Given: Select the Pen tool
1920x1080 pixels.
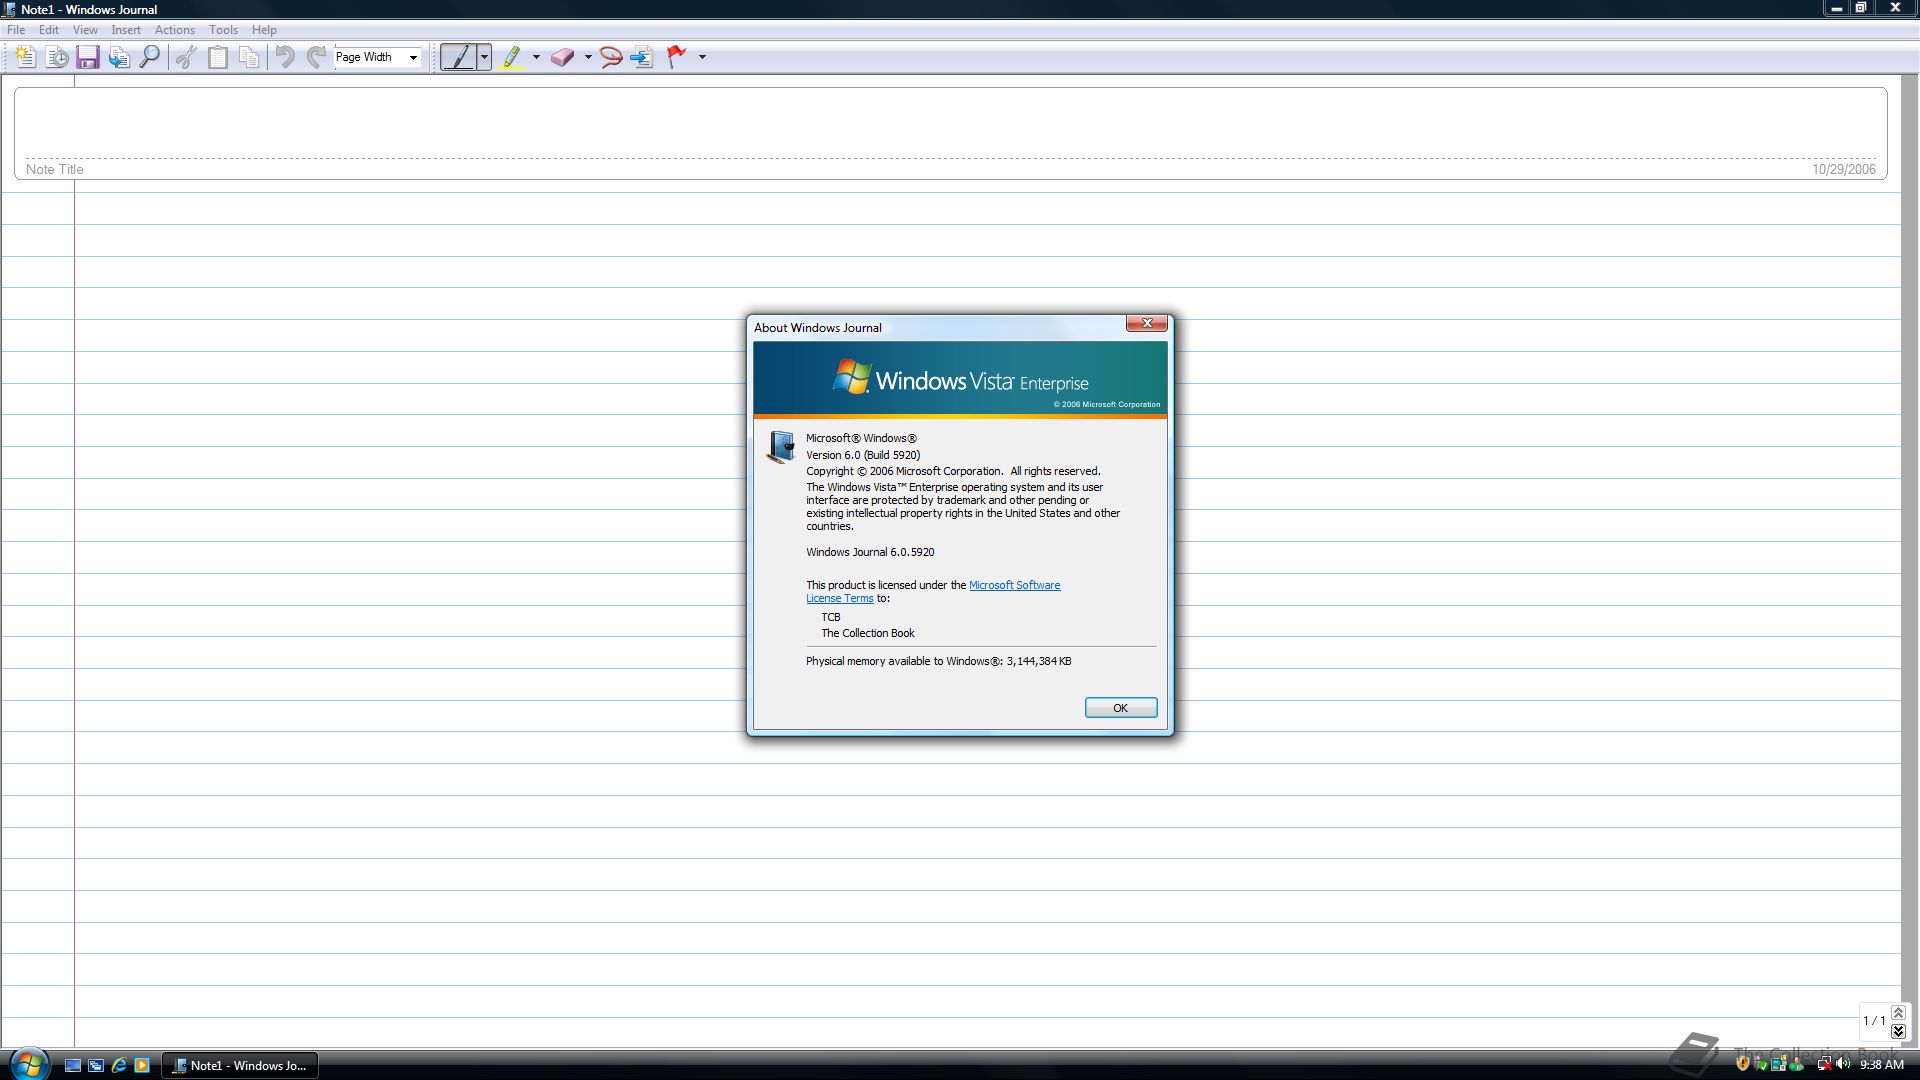Looking at the screenshot, I should tap(459, 57).
